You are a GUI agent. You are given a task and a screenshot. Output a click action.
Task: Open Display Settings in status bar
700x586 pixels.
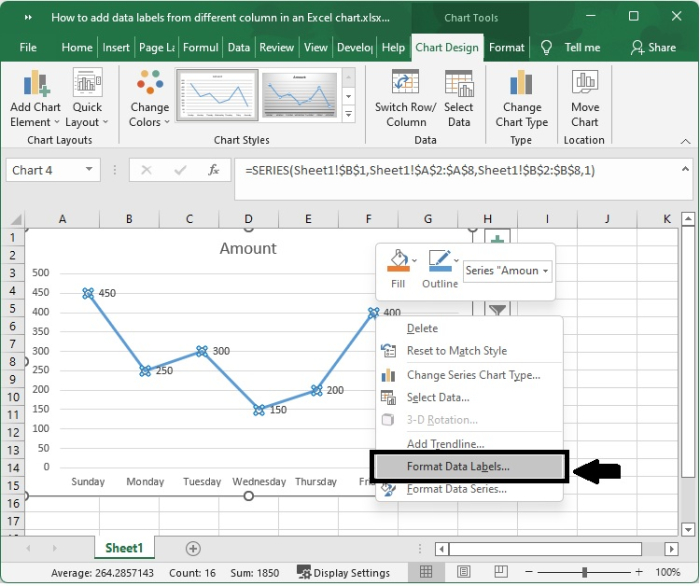[x=343, y=573]
